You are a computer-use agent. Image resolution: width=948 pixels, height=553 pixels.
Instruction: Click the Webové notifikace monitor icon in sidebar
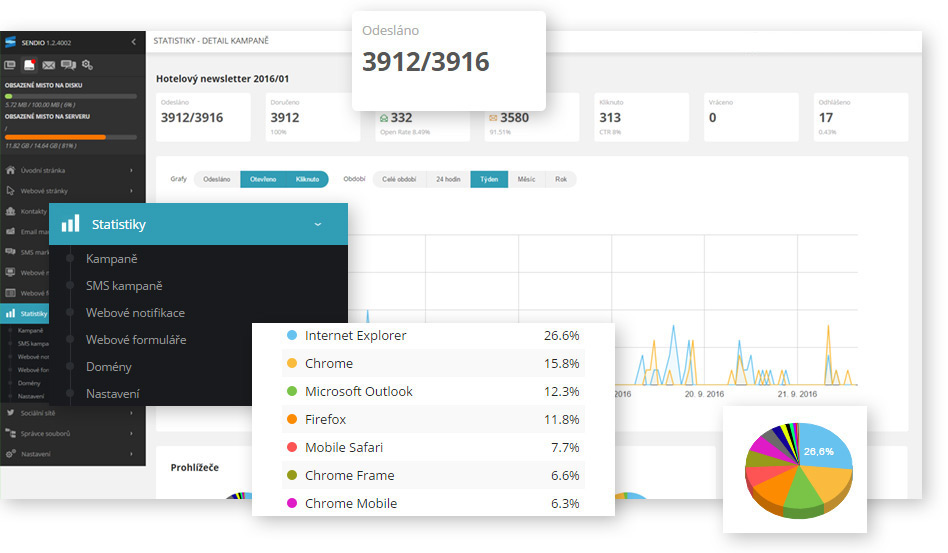coord(10,273)
